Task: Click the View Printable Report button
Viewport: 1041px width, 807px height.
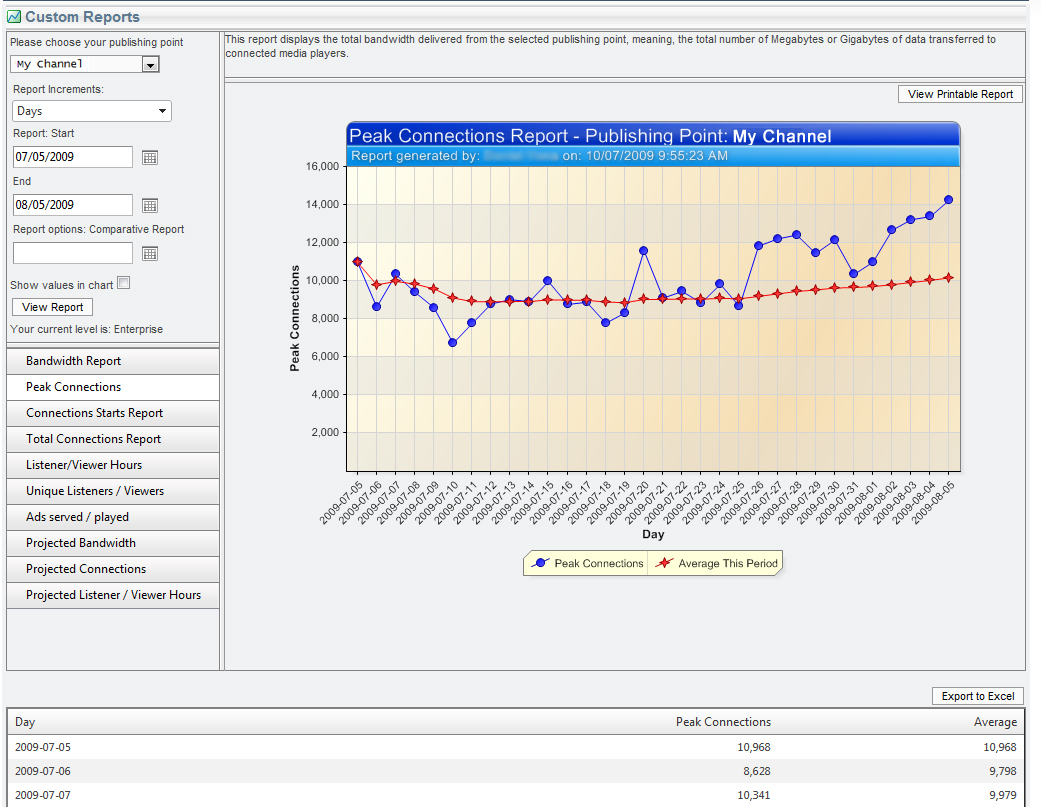Action: point(960,94)
